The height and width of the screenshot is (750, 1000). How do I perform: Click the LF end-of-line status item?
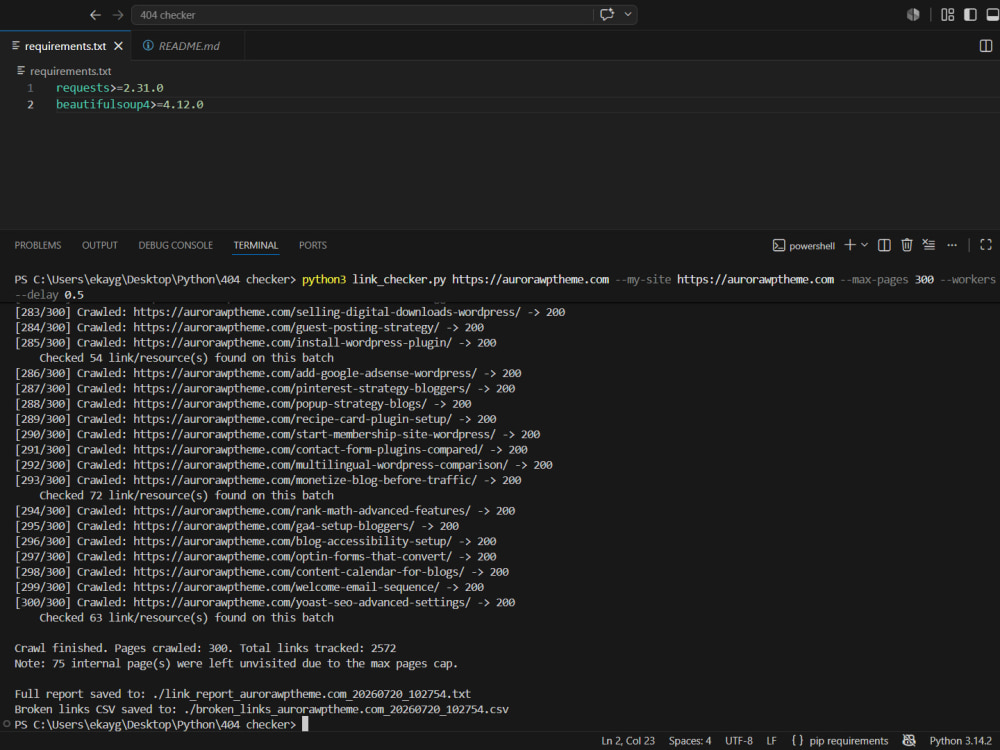[x=772, y=740]
